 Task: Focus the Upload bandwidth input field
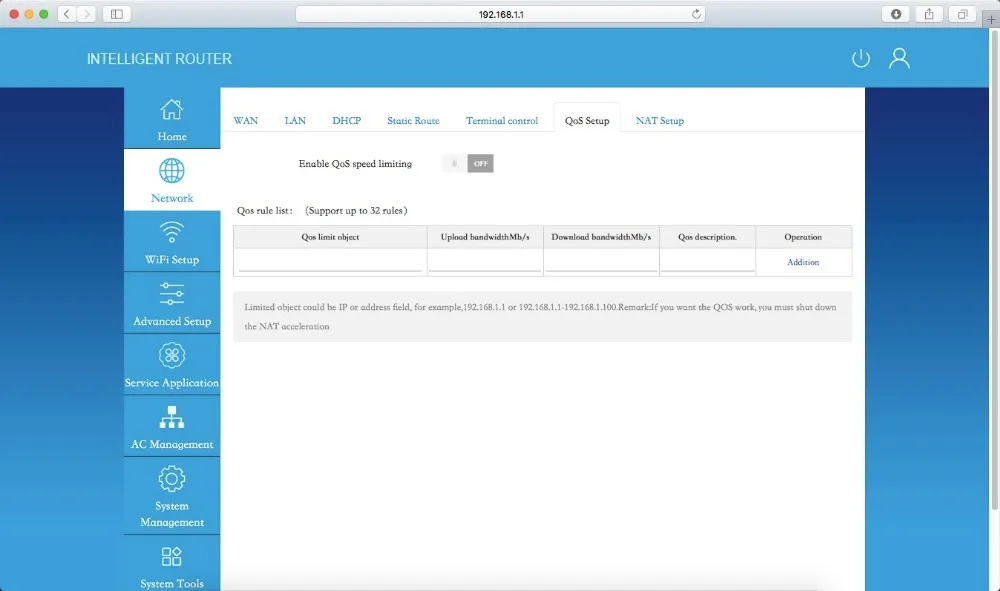click(x=485, y=262)
